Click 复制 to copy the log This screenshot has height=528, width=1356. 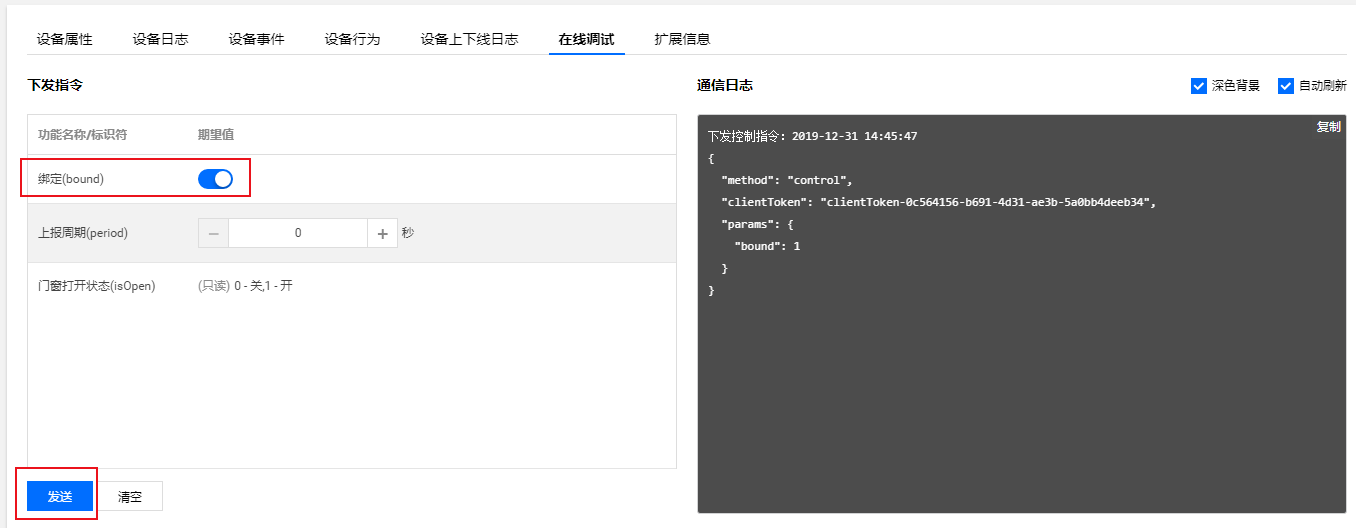coord(1328,127)
